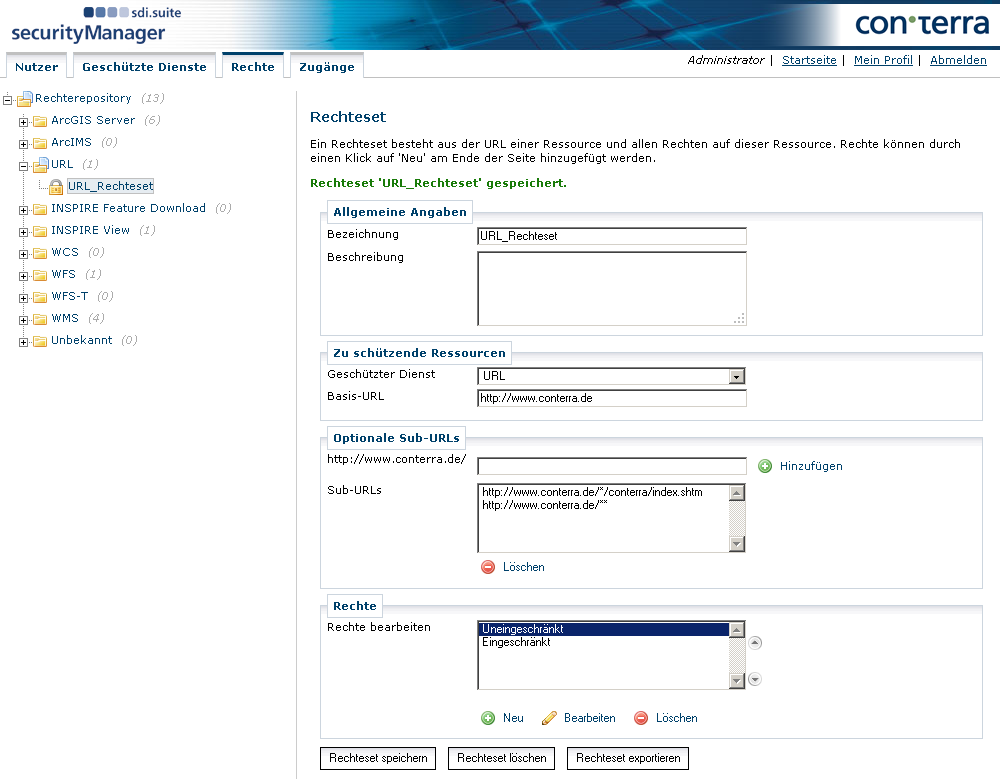Click the red Löschen icon under Rechte

point(641,718)
